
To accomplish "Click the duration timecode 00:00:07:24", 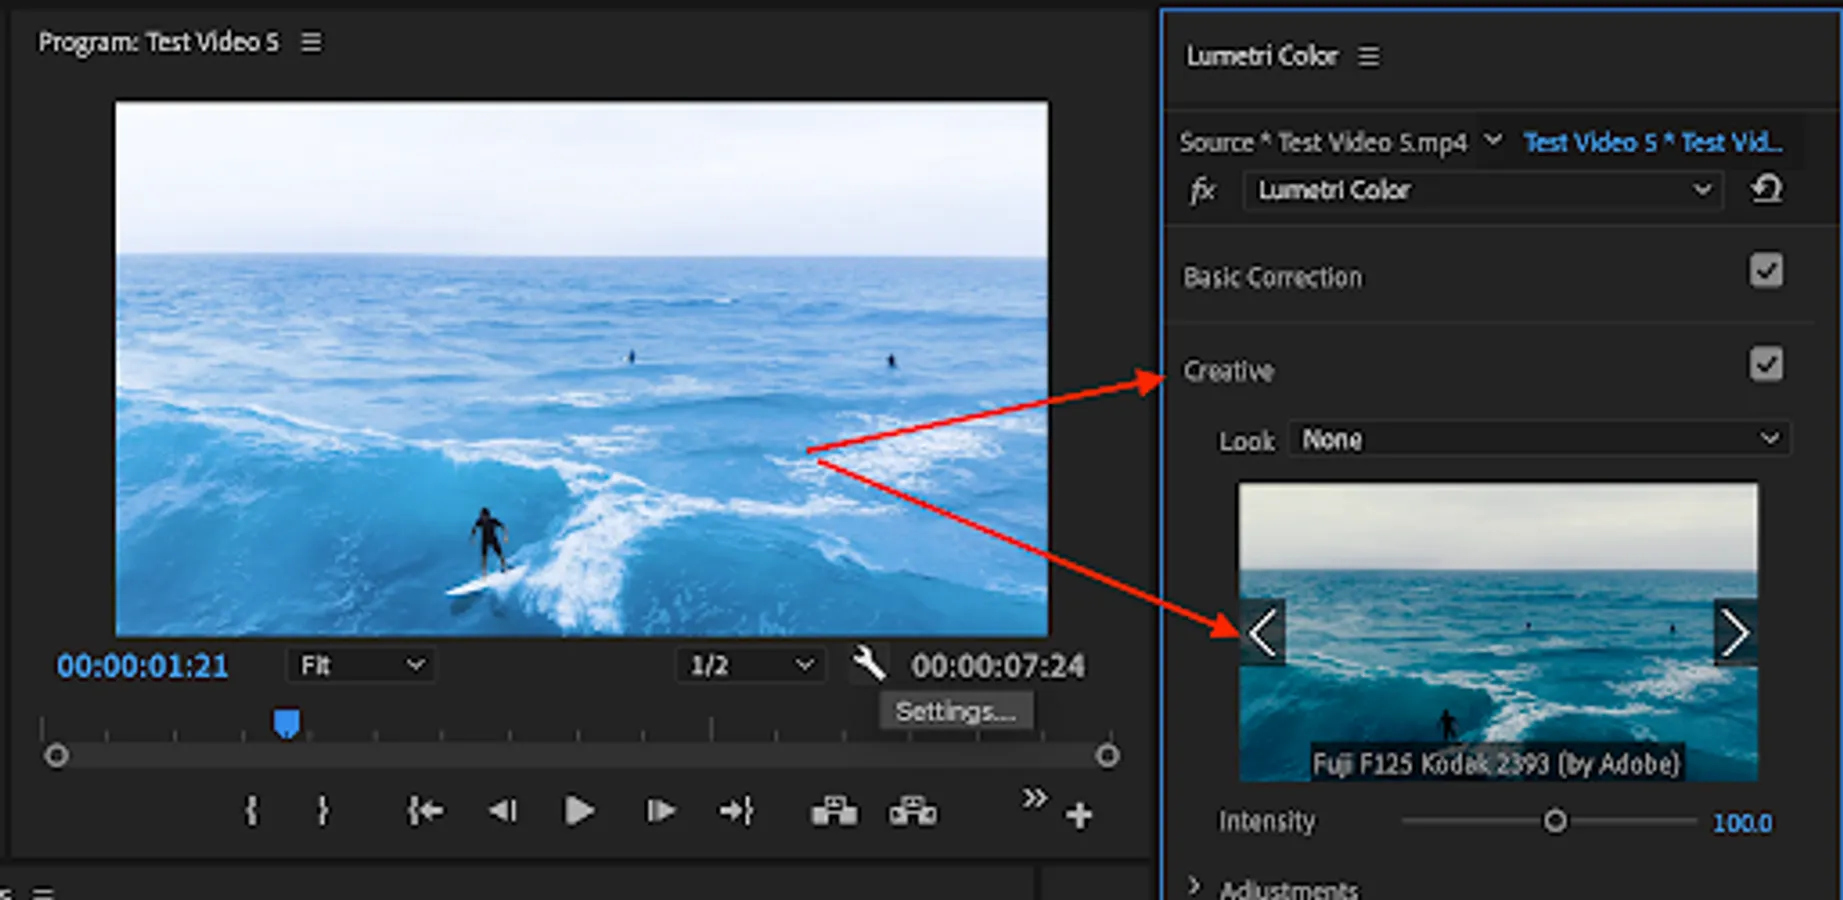I will tap(998, 666).
